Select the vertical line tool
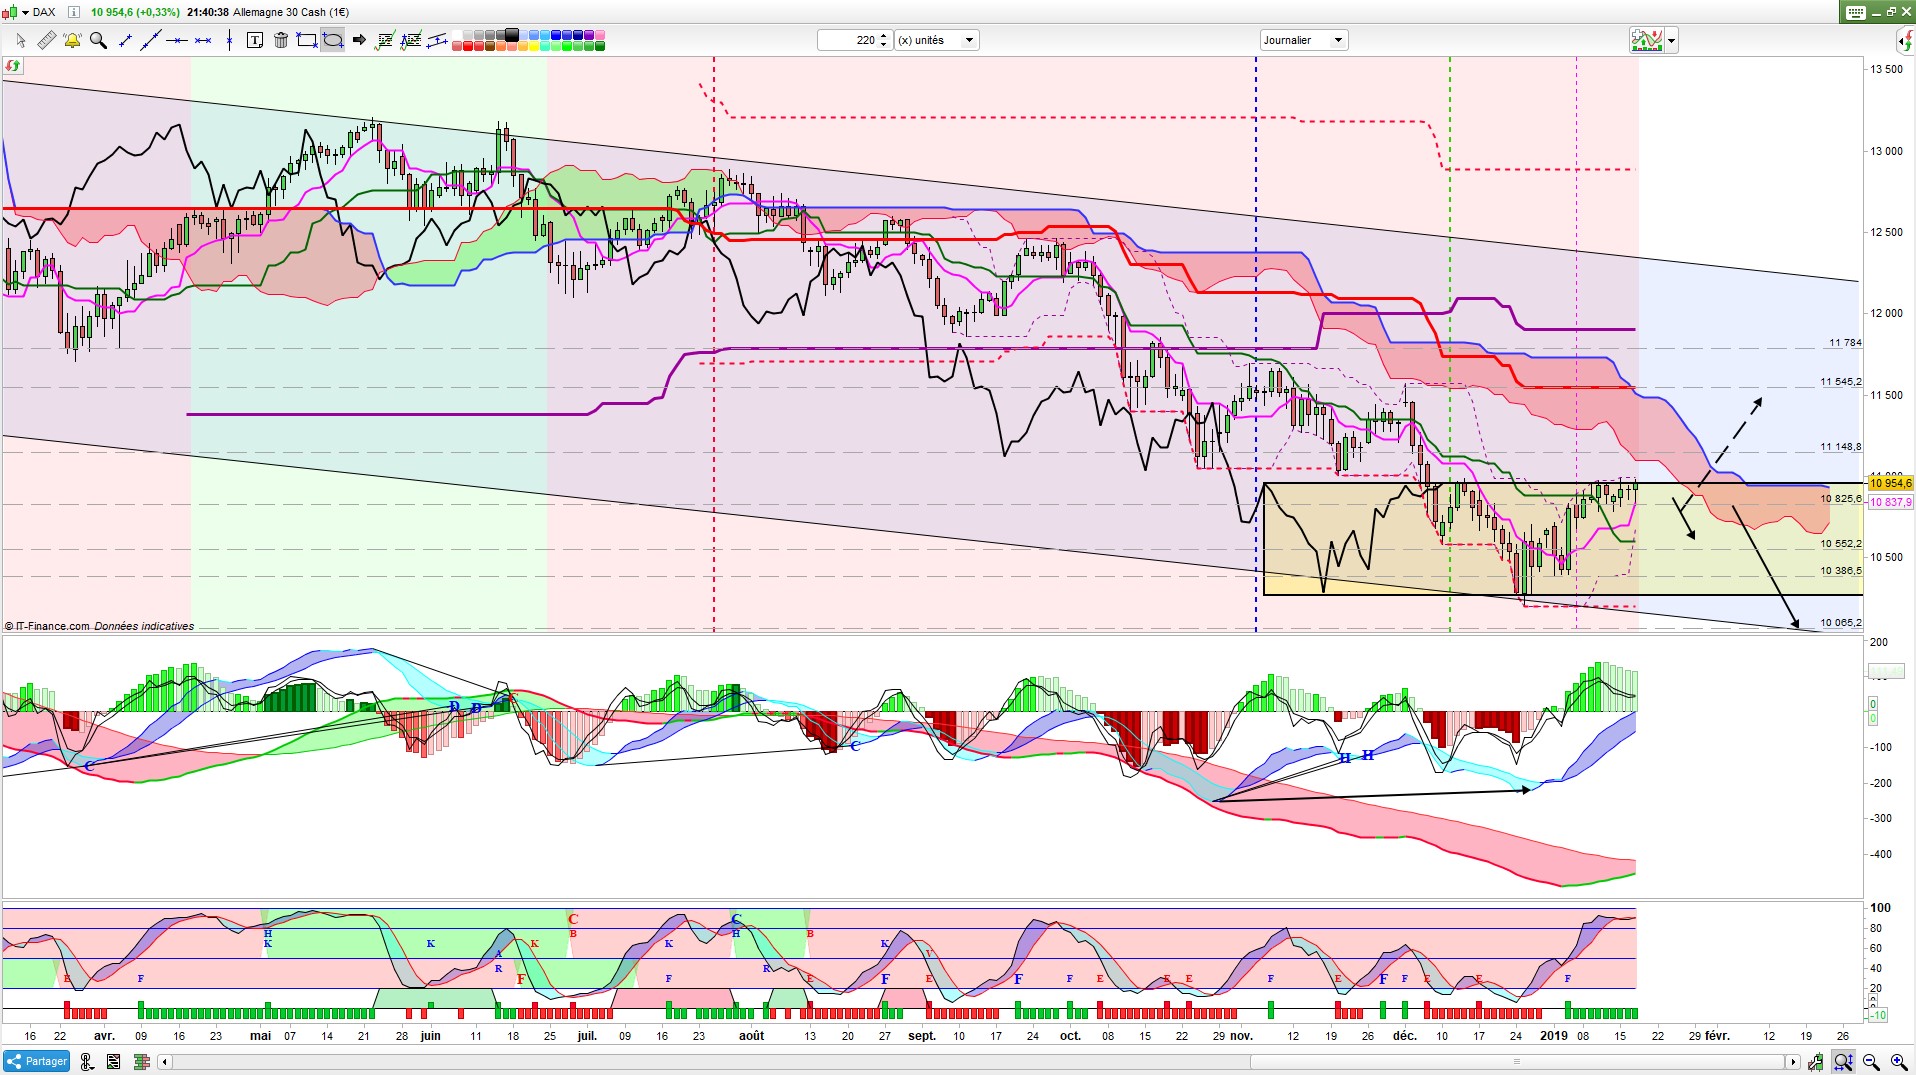The height and width of the screenshot is (1075, 1916). (229, 40)
